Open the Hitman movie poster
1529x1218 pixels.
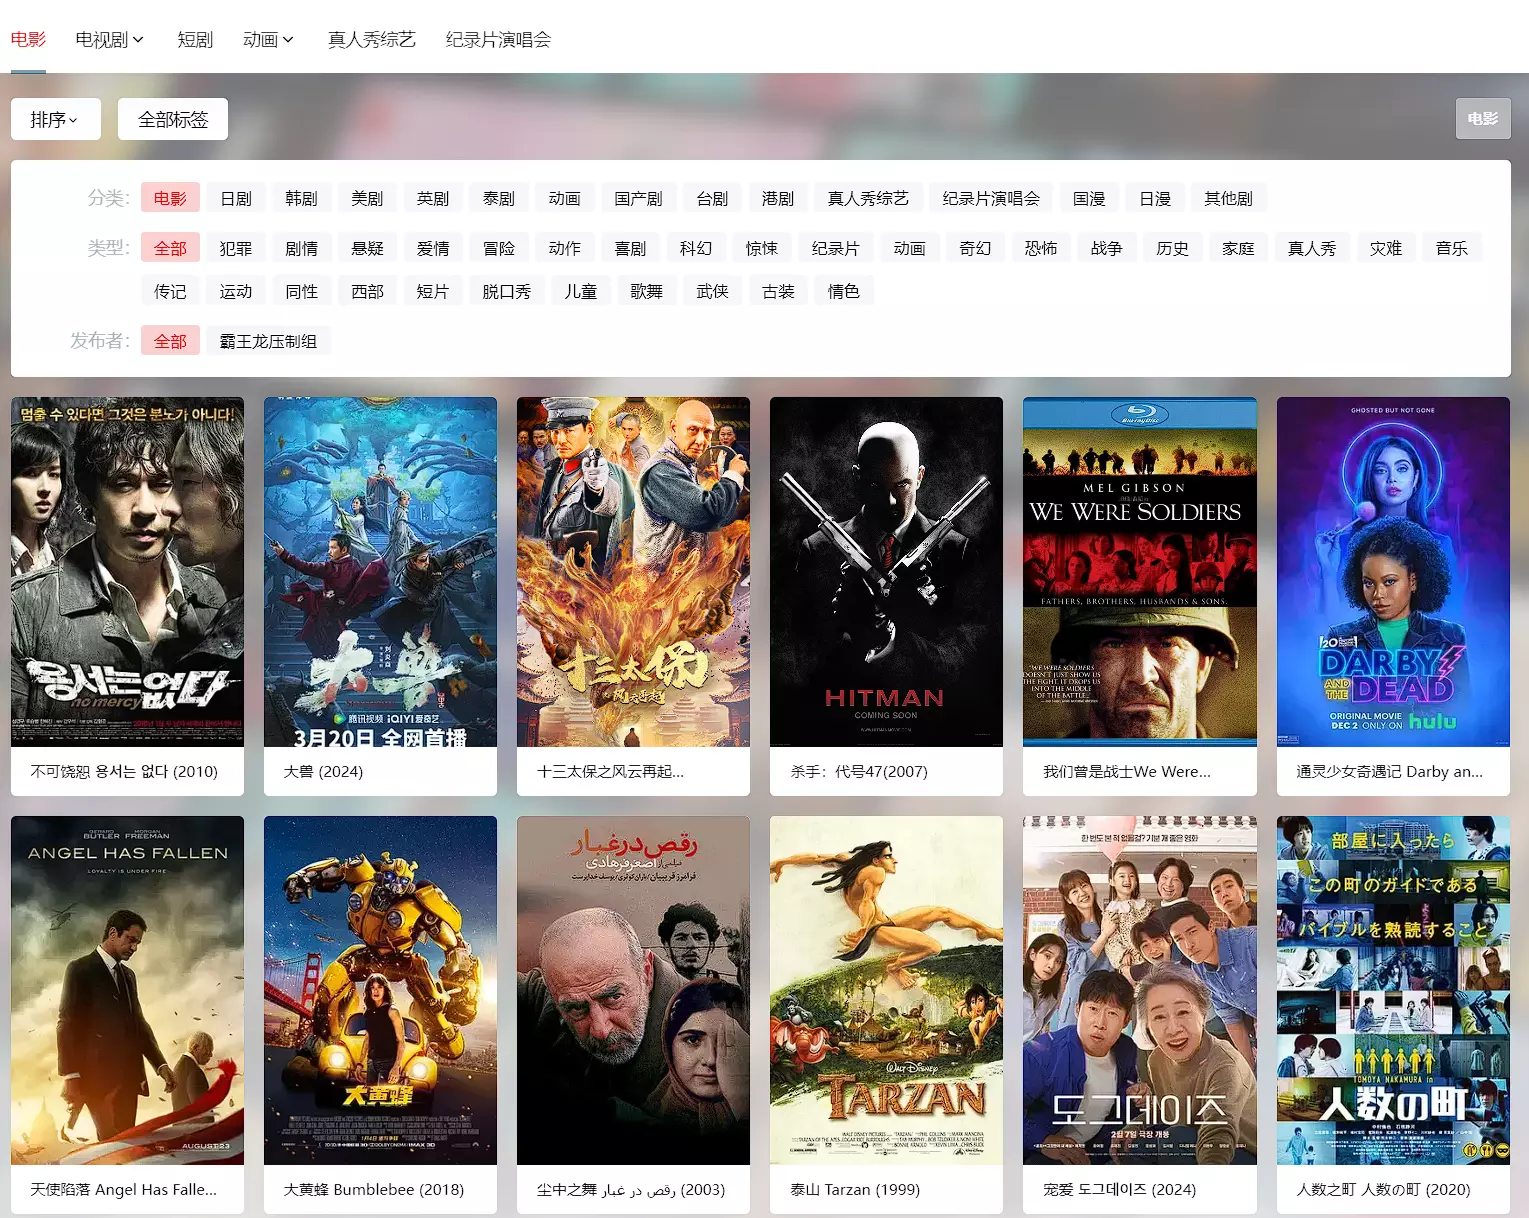pyautogui.click(x=886, y=571)
